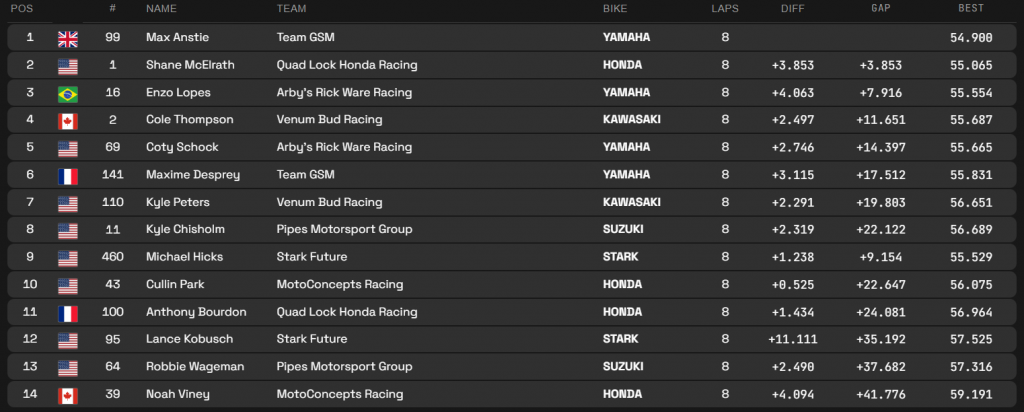The width and height of the screenshot is (1024, 412).
Task: Select Kyle Peters' KAWASAKI bike label
Action: pos(631,202)
